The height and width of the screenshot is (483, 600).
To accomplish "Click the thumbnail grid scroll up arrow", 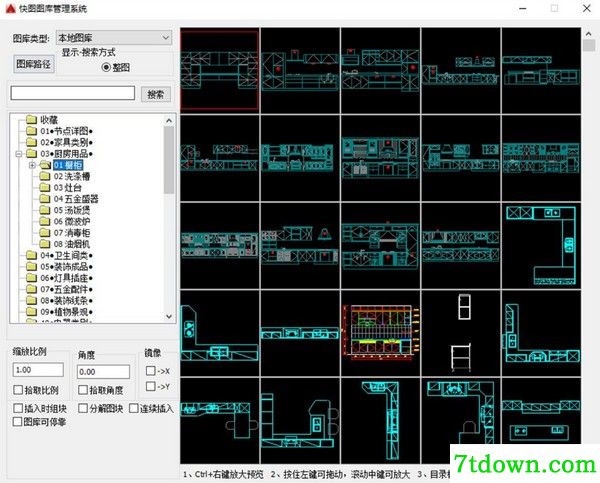I will (x=589, y=34).
